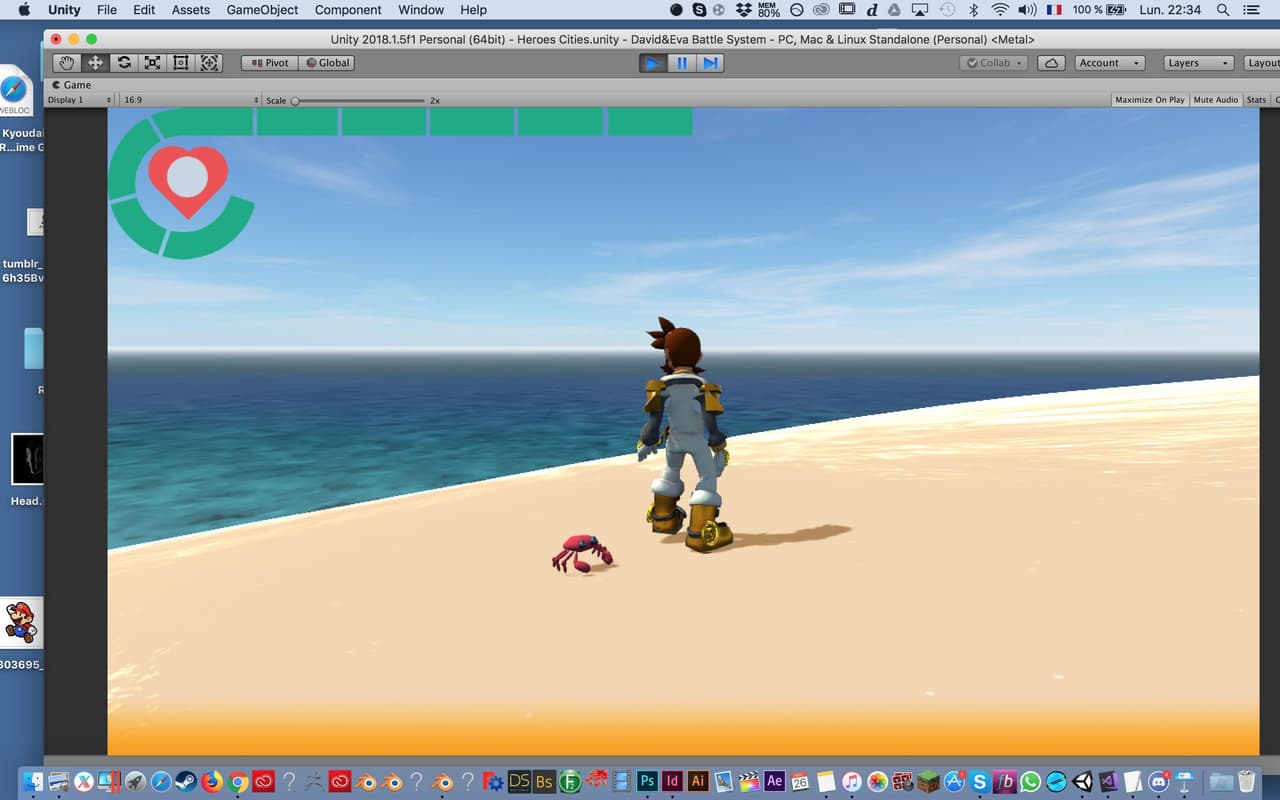Open the Assets menu
The height and width of the screenshot is (800, 1280).
[191, 10]
